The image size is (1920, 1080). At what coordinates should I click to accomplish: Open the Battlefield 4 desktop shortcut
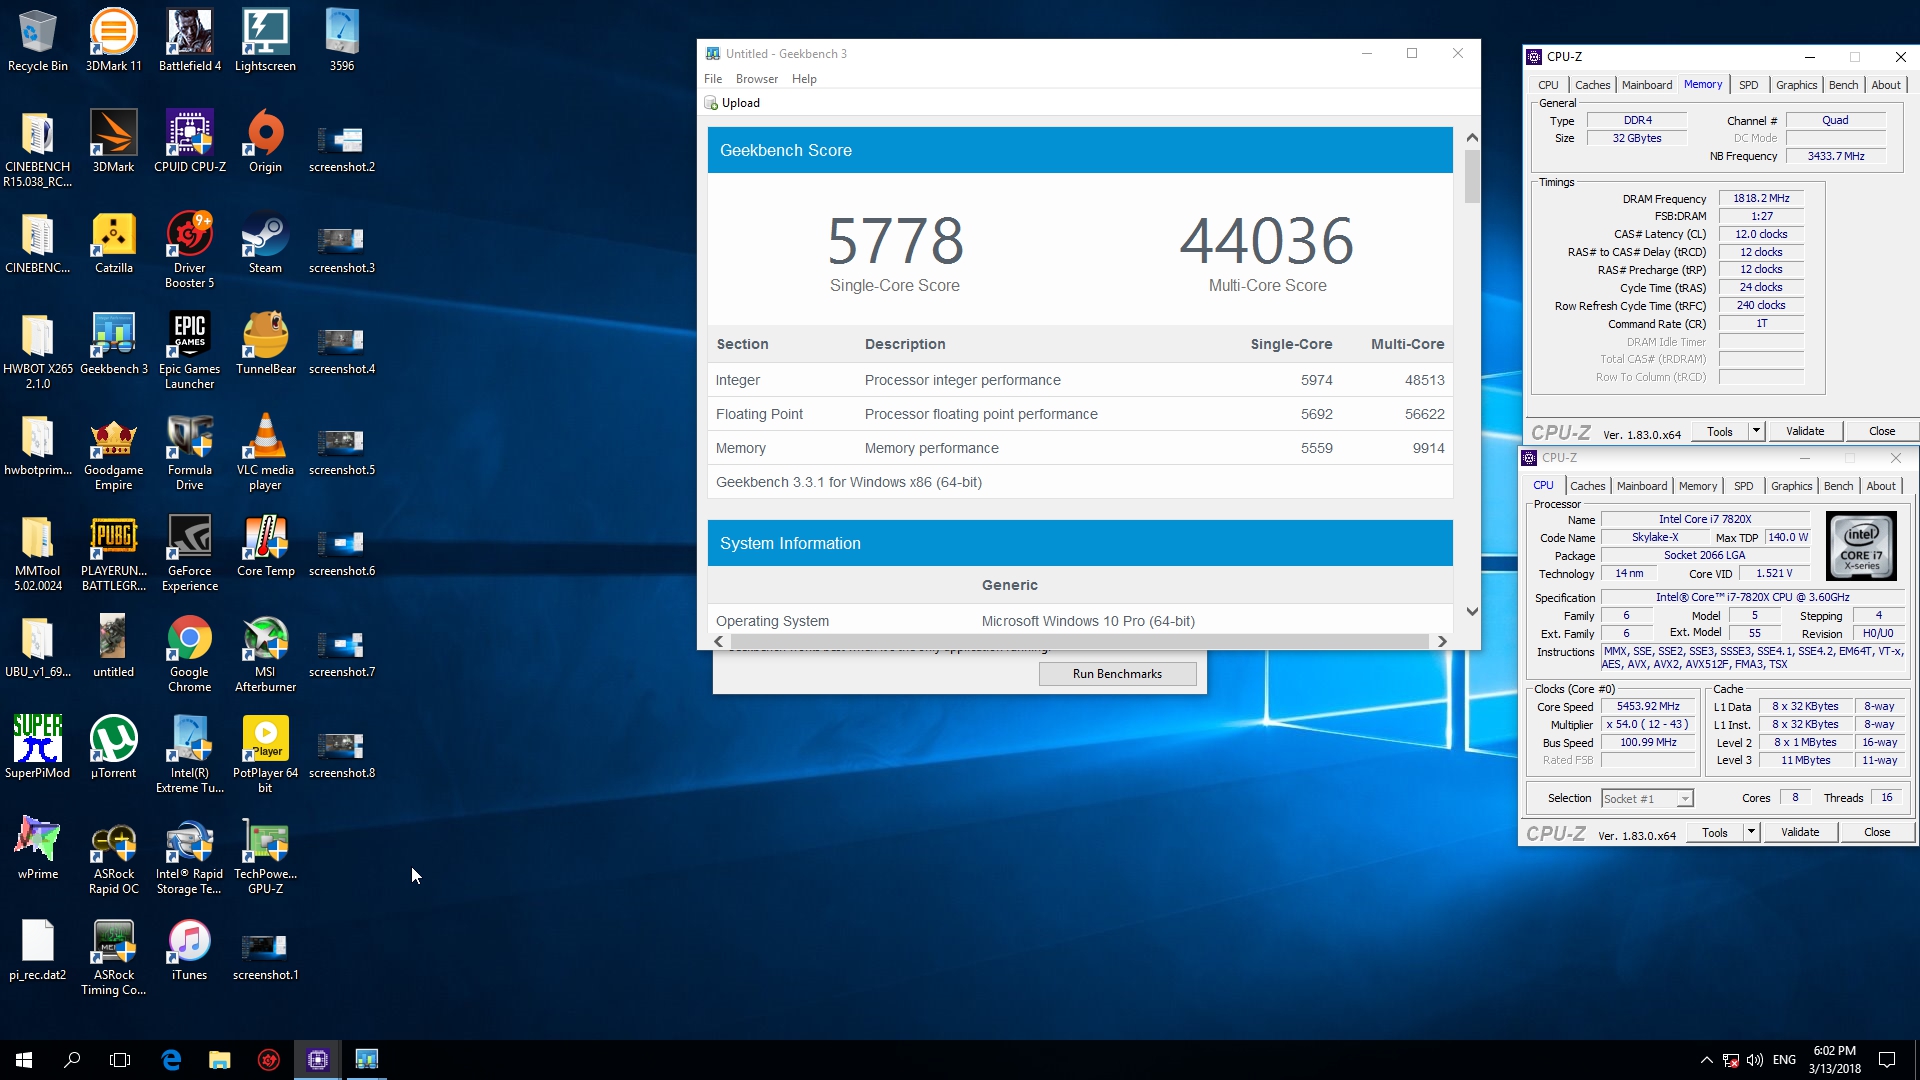coord(189,40)
